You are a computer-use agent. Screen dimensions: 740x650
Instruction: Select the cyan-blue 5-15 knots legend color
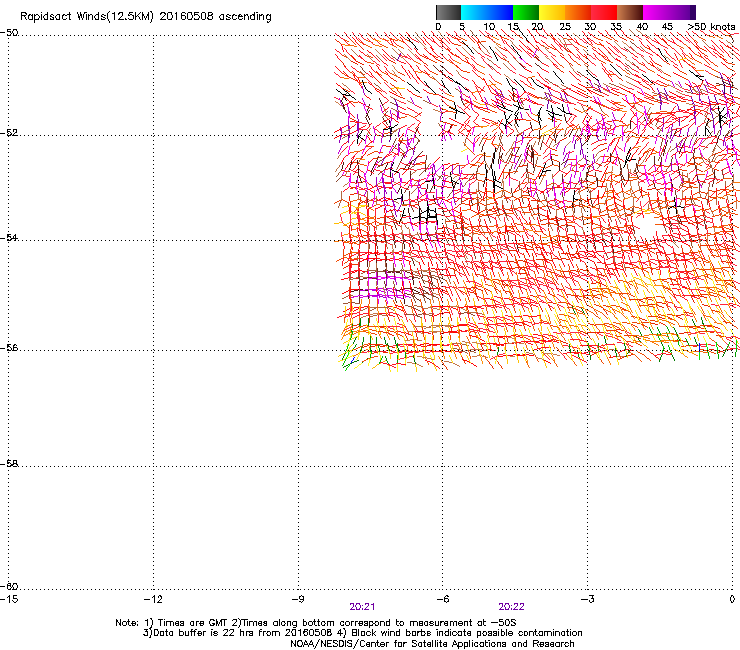click(487, 12)
